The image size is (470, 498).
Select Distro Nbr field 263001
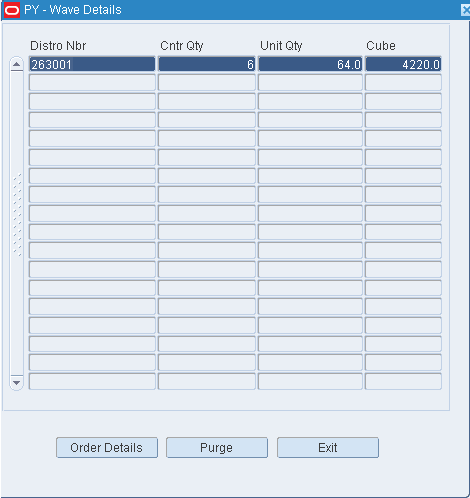pyautogui.click(x=92, y=64)
